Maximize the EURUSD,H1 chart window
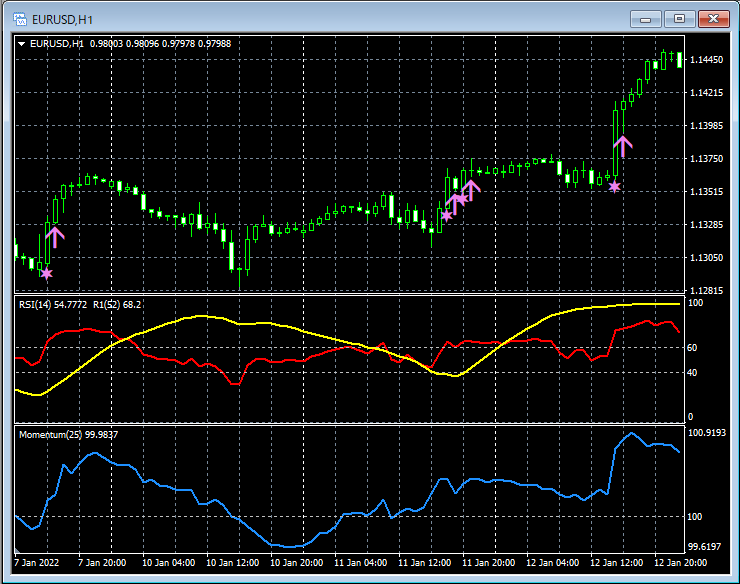 pos(679,18)
